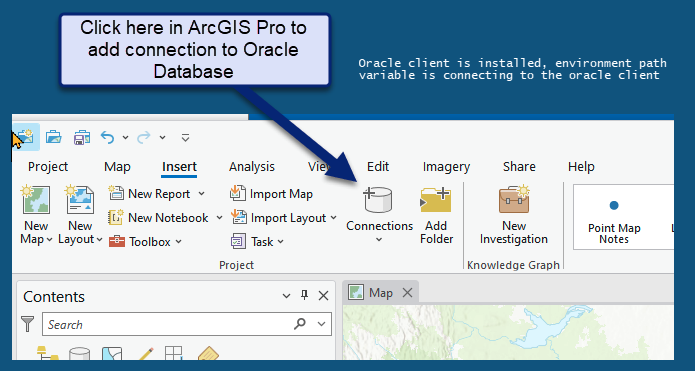Undo the last action
This screenshot has width=695, height=371.
pyautogui.click(x=108, y=137)
